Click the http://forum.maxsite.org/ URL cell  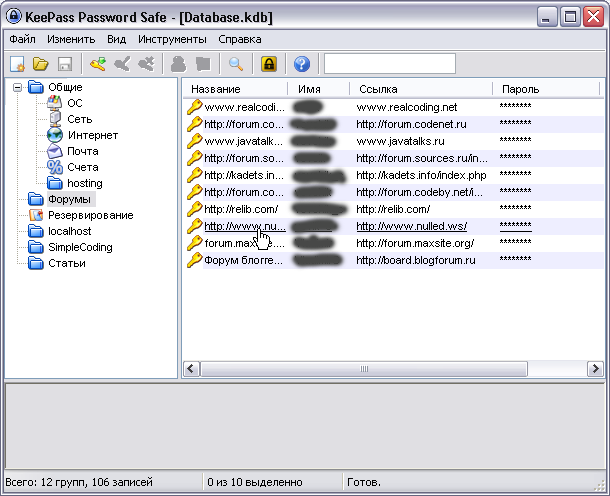point(415,243)
